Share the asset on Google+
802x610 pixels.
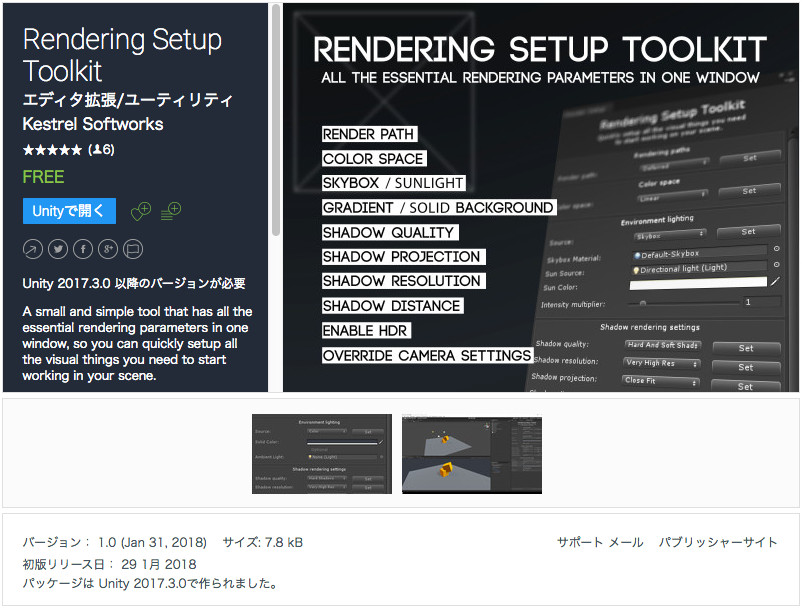(x=108, y=250)
